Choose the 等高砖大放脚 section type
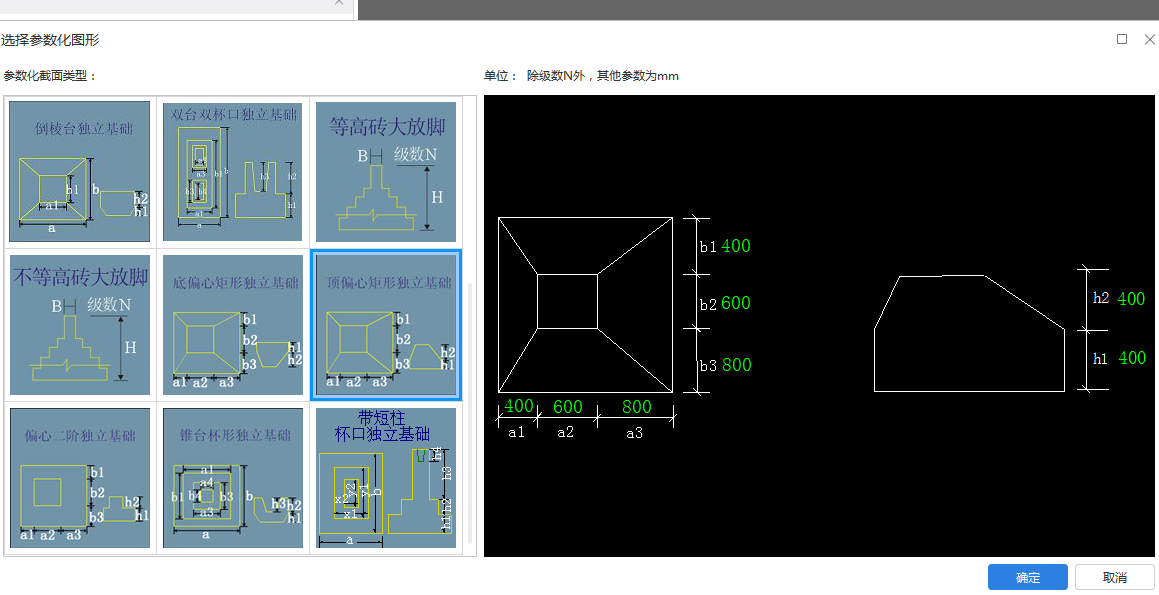The height and width of the screenshot is (595, 1159). pos(386,172)
